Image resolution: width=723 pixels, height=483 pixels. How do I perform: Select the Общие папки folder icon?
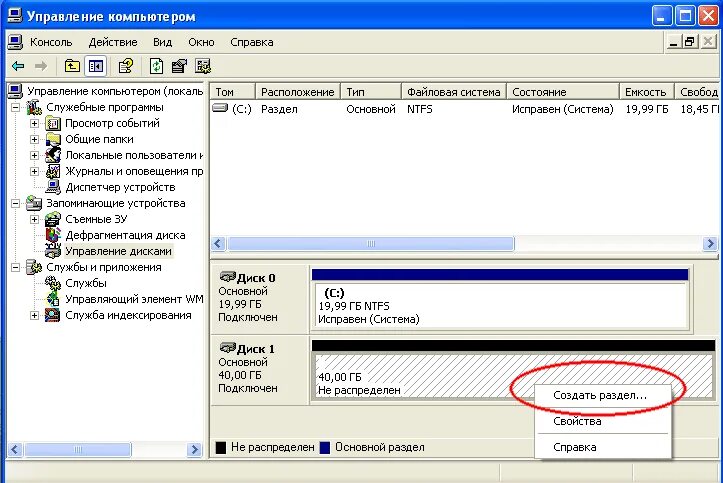coord(53,139)
